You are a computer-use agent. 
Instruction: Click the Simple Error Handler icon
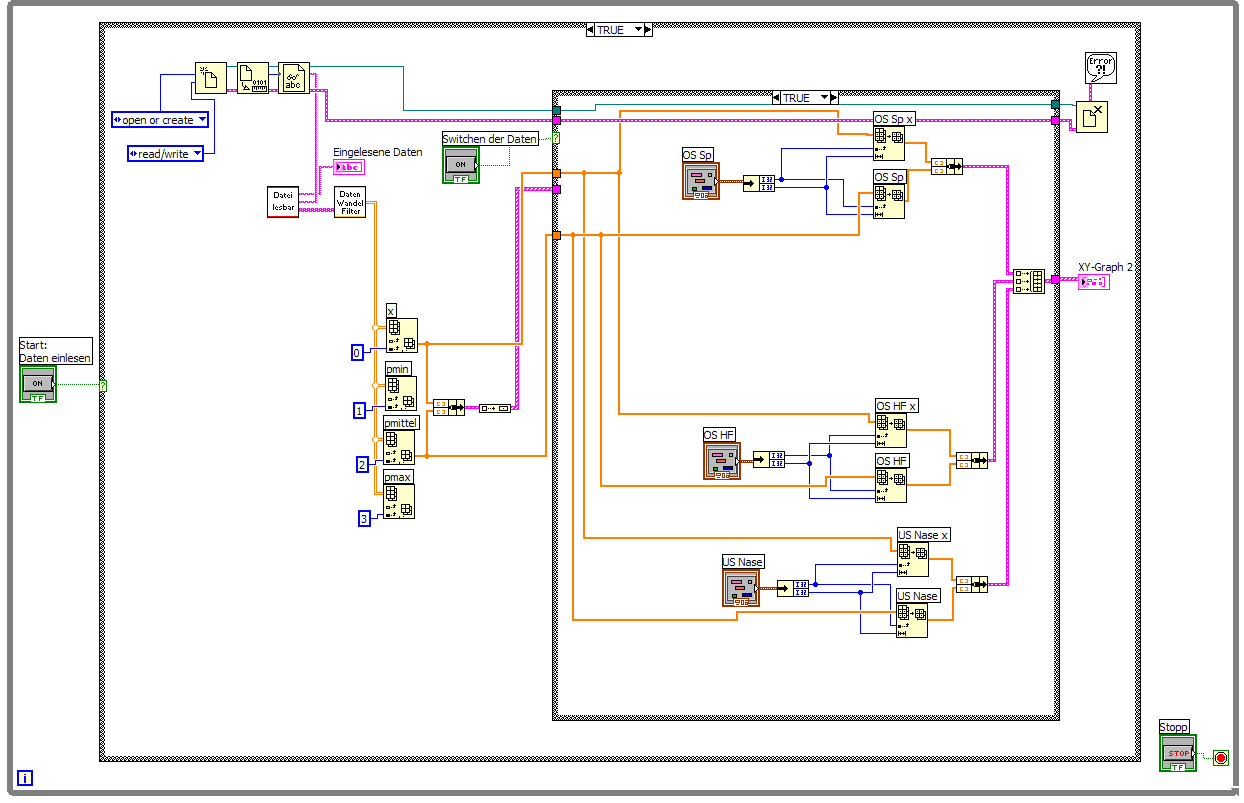[1101, 69]
